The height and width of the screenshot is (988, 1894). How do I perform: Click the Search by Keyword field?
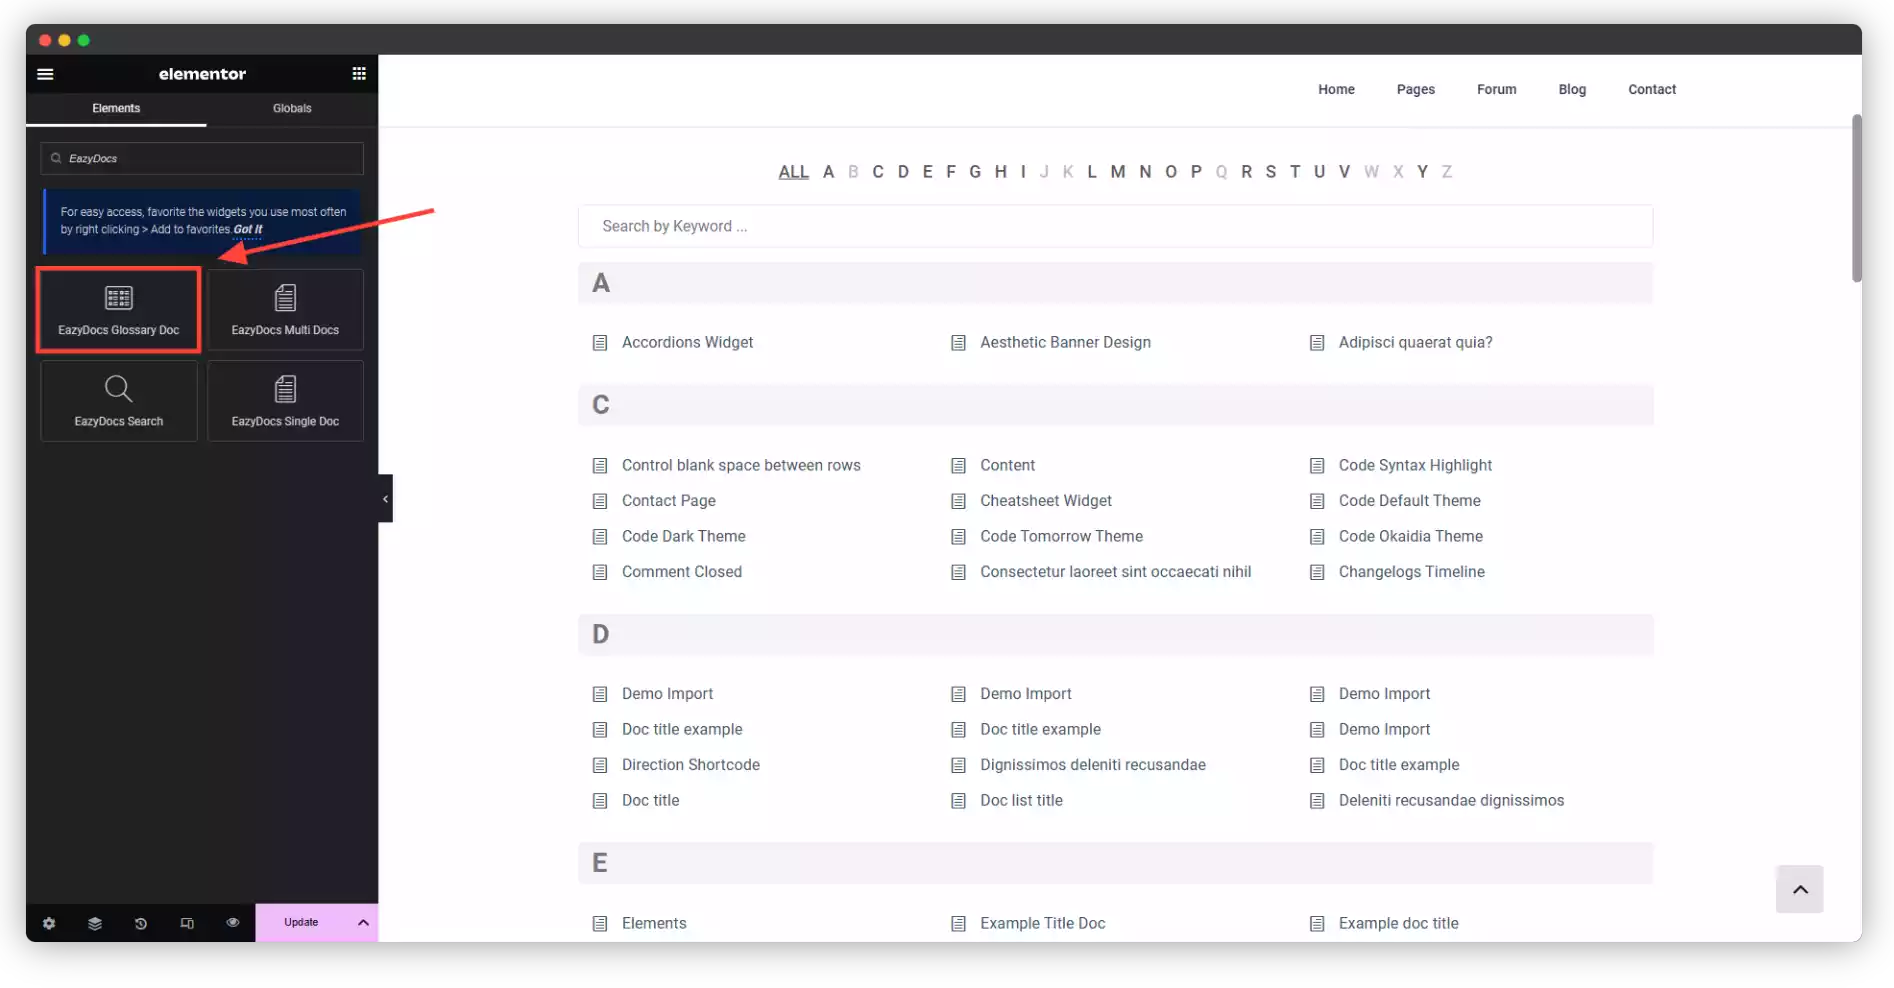pyautogui.click(x=1115, y=226)
